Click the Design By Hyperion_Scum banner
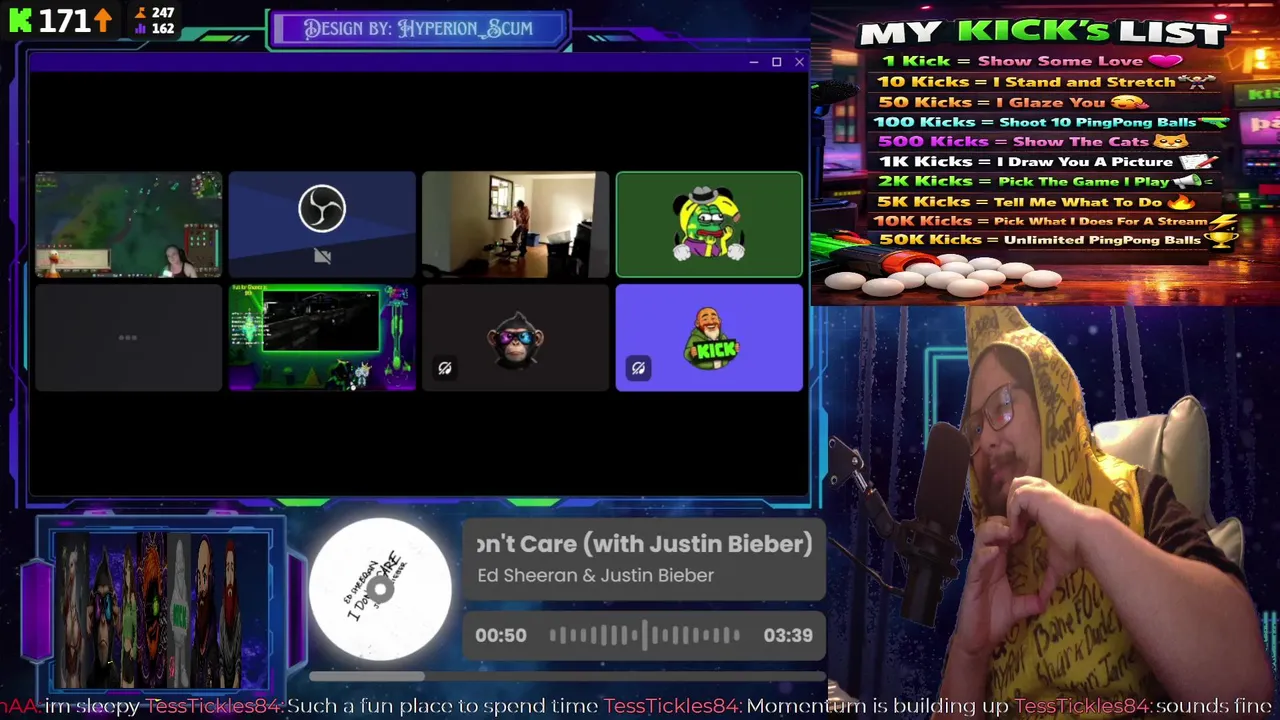The width and height of the screenshot is (1280, 720). click(x=419, y=29)
